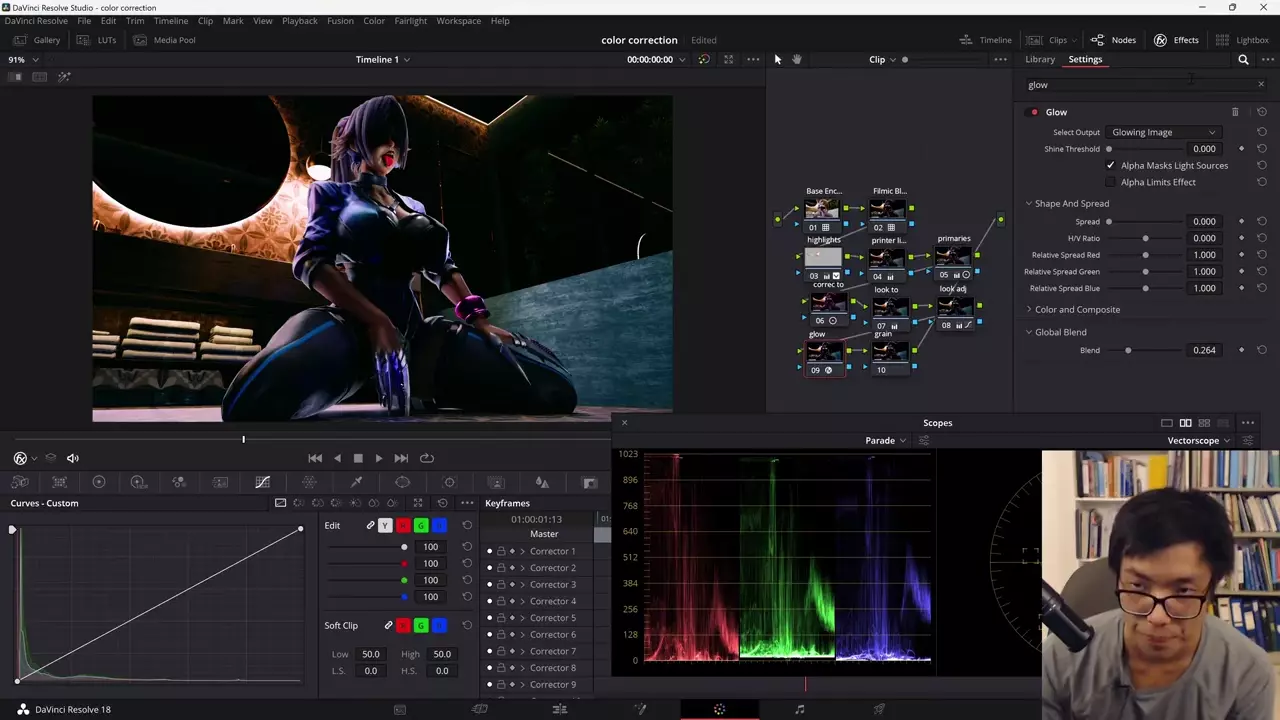Enable Alpha Limits Effect checkbox
The height and width of the screenshot is (720, 1280).
(x=1110, y=182)
